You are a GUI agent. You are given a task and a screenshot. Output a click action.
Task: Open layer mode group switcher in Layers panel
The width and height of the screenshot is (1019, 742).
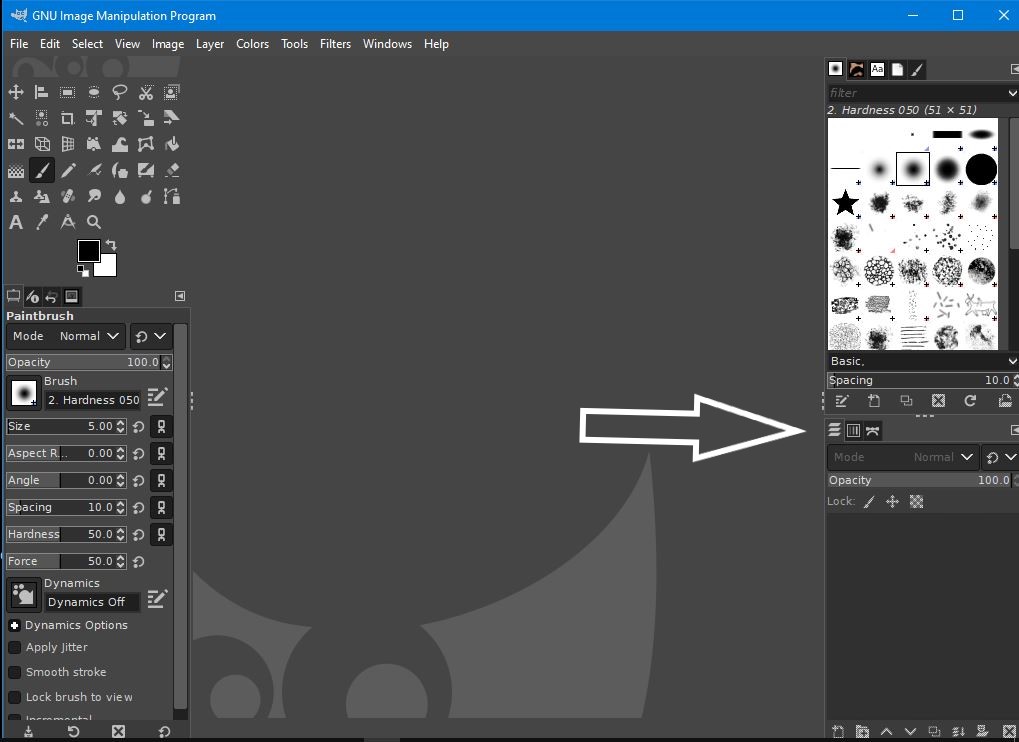1000,457
